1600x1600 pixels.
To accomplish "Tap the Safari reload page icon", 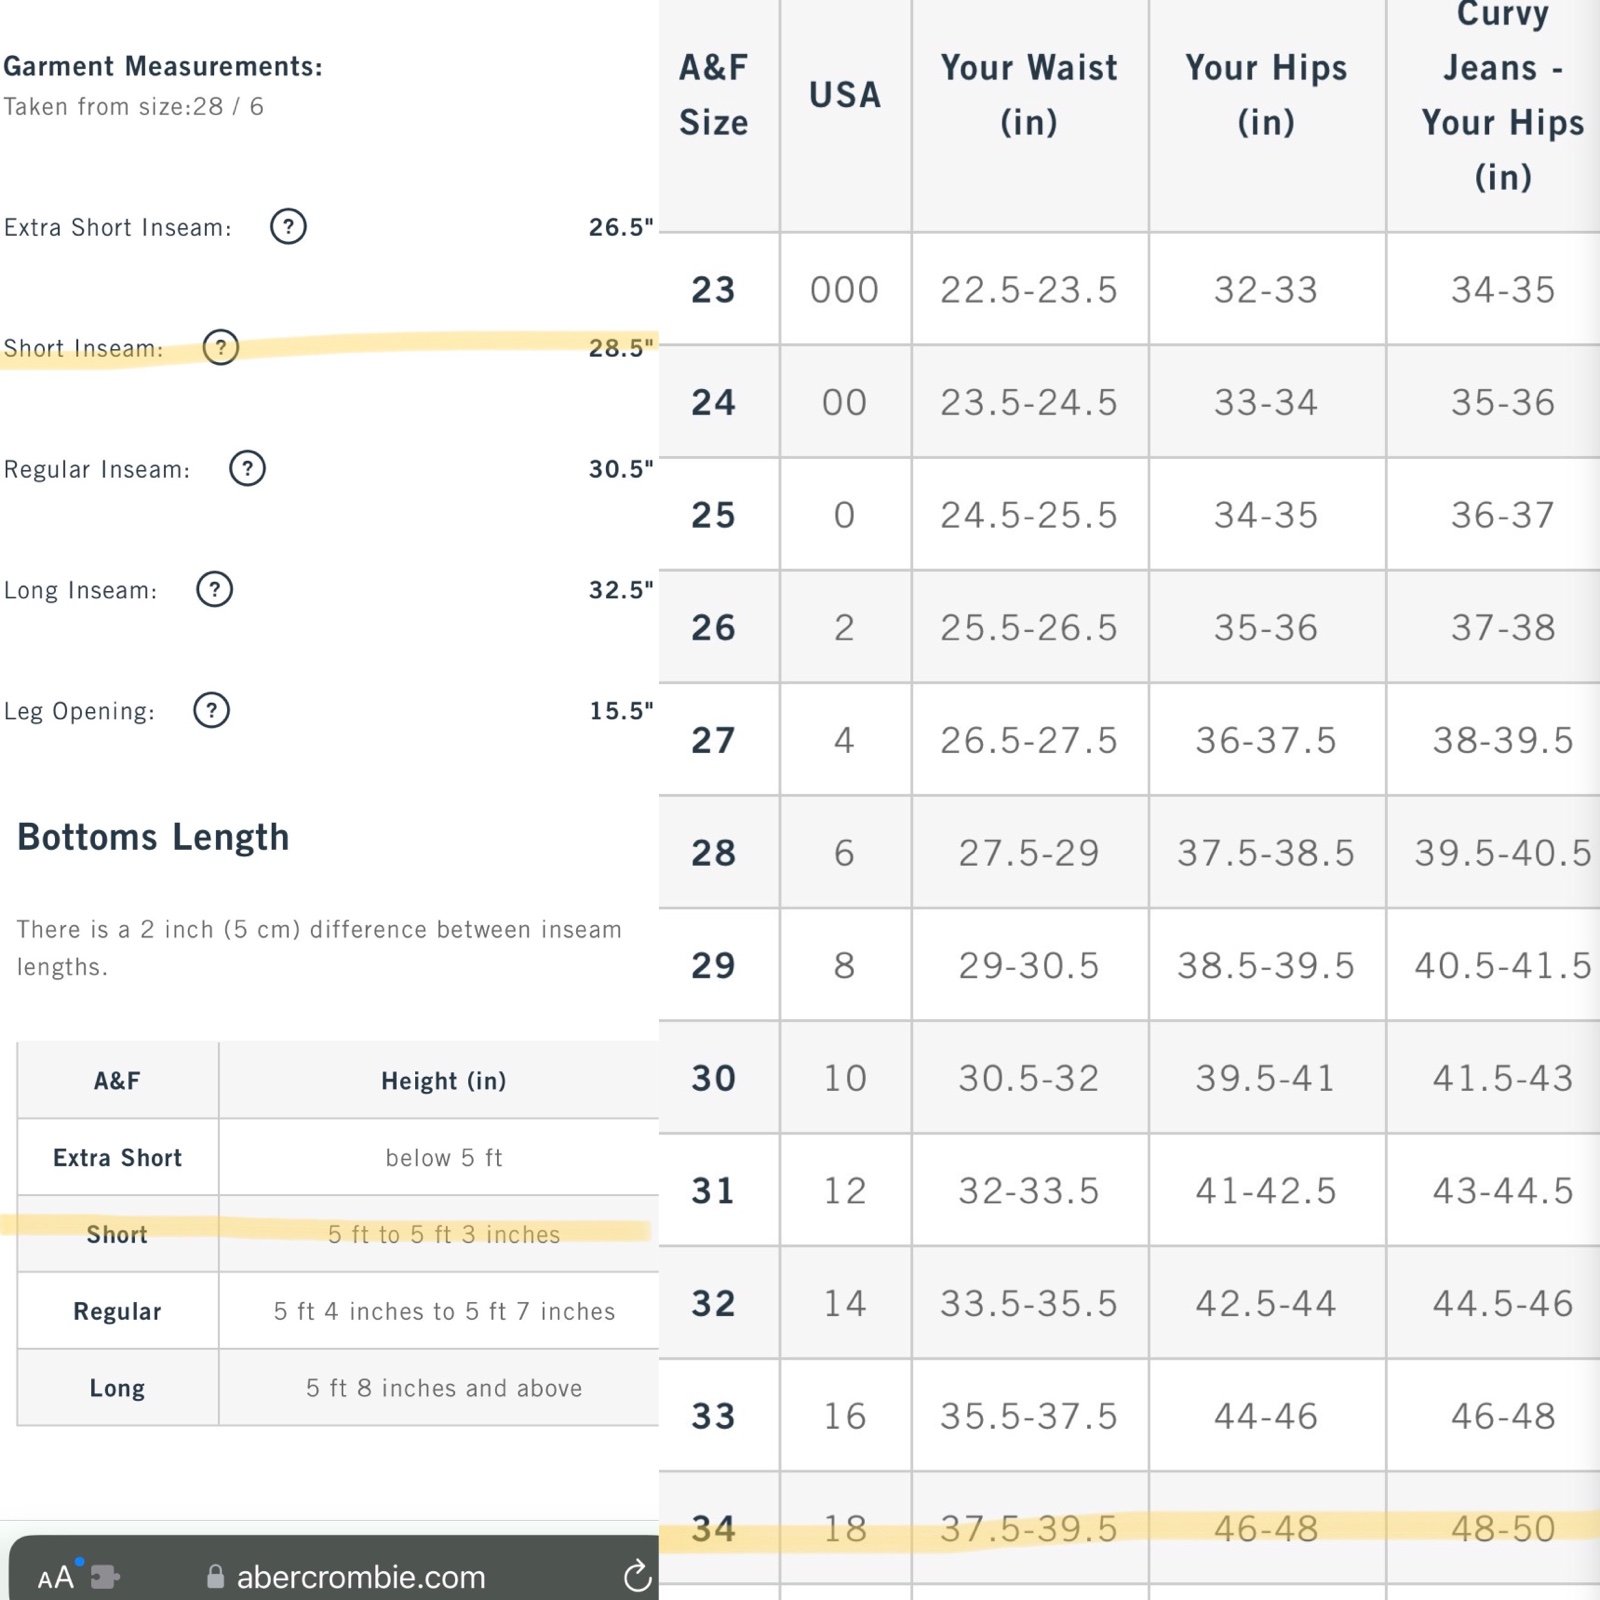I will coord(637,1576).
